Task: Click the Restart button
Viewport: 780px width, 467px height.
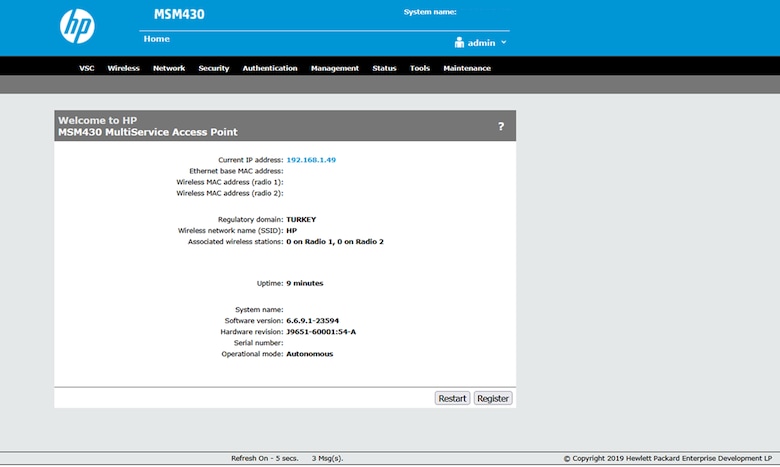Action: 452,398
